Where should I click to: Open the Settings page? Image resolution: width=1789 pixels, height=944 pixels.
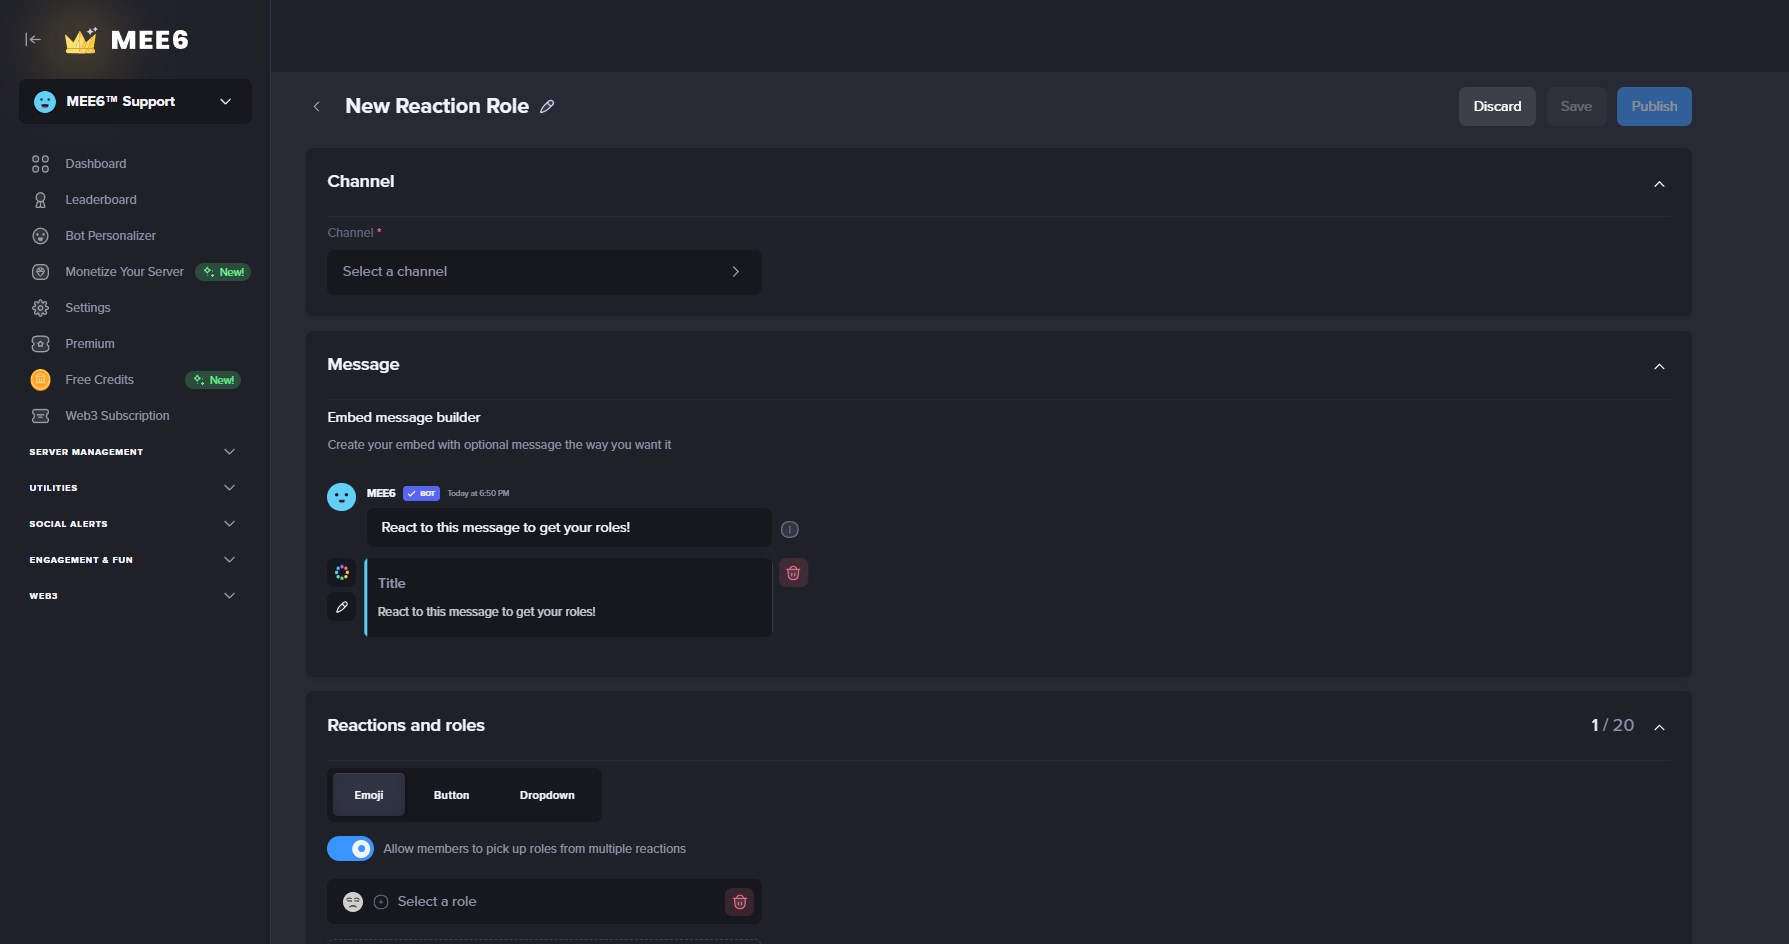(88, 308)
